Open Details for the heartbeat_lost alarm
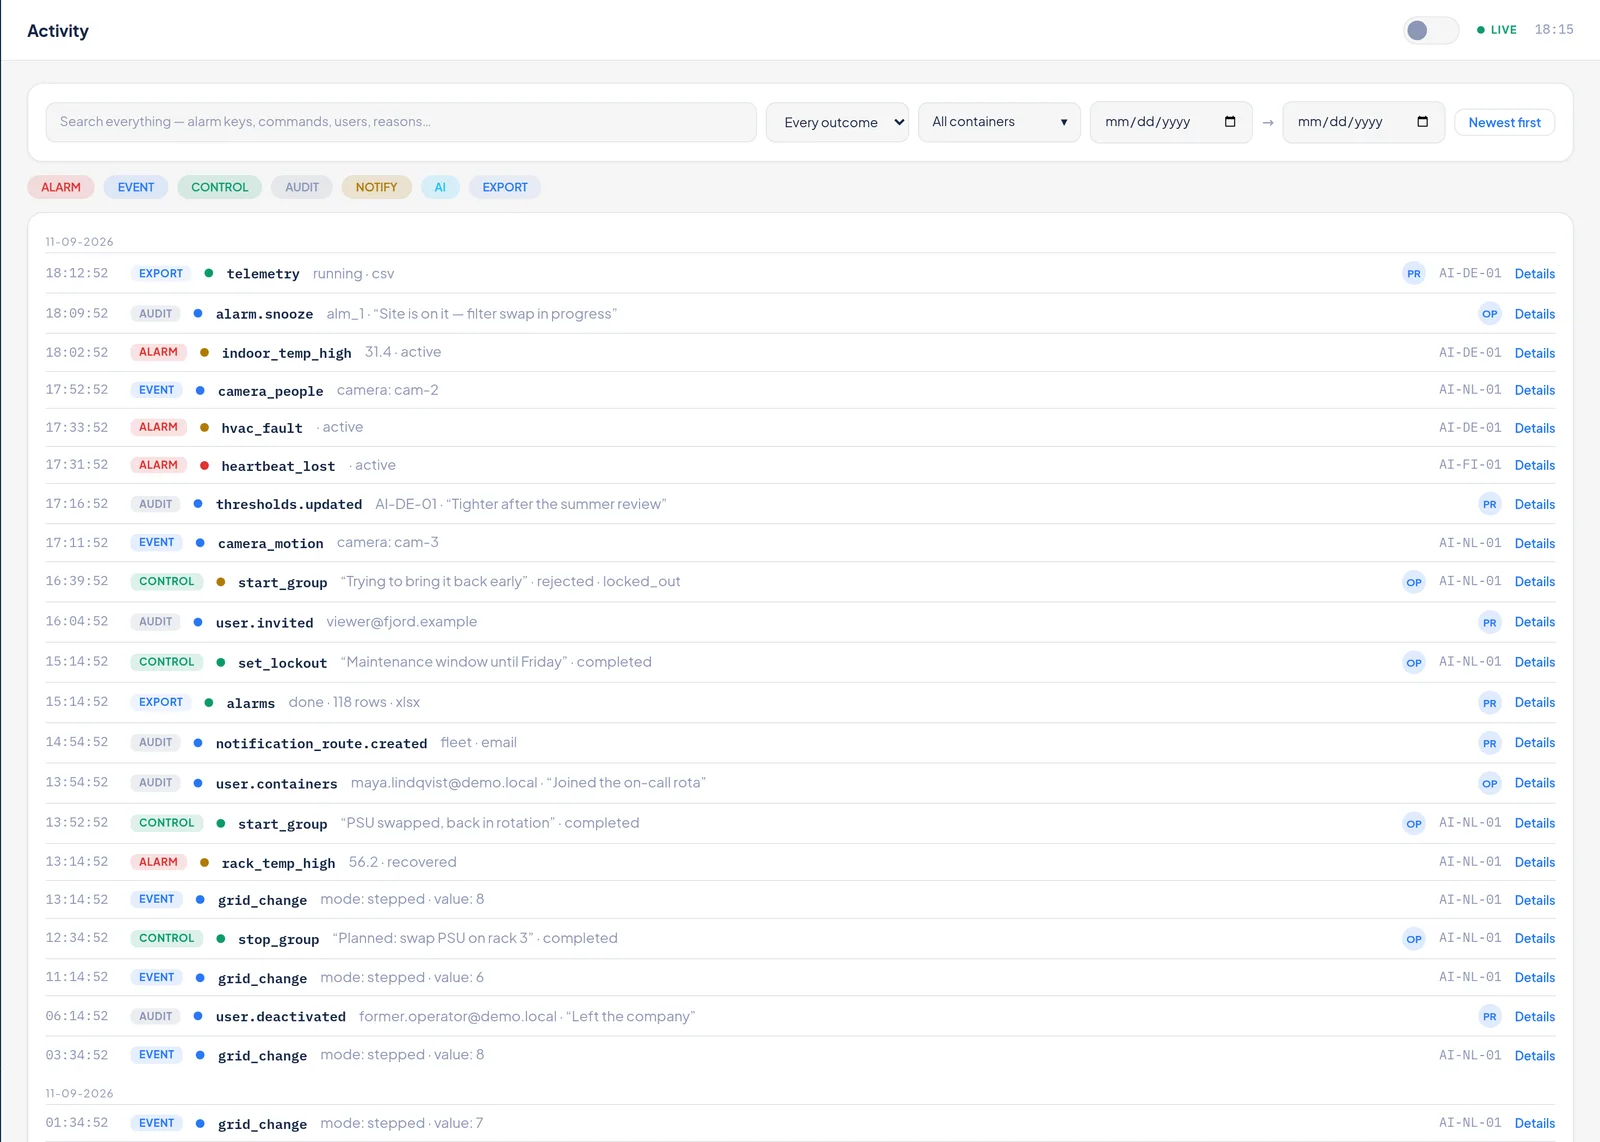Viewport: 1600px width, 1142px height. click(x=1534, y=466)
